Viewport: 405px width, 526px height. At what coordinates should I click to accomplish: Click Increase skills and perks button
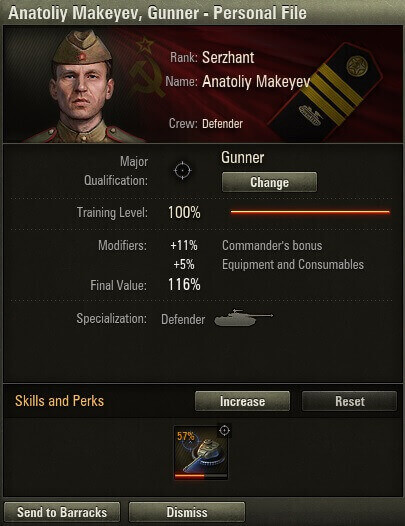242,401
